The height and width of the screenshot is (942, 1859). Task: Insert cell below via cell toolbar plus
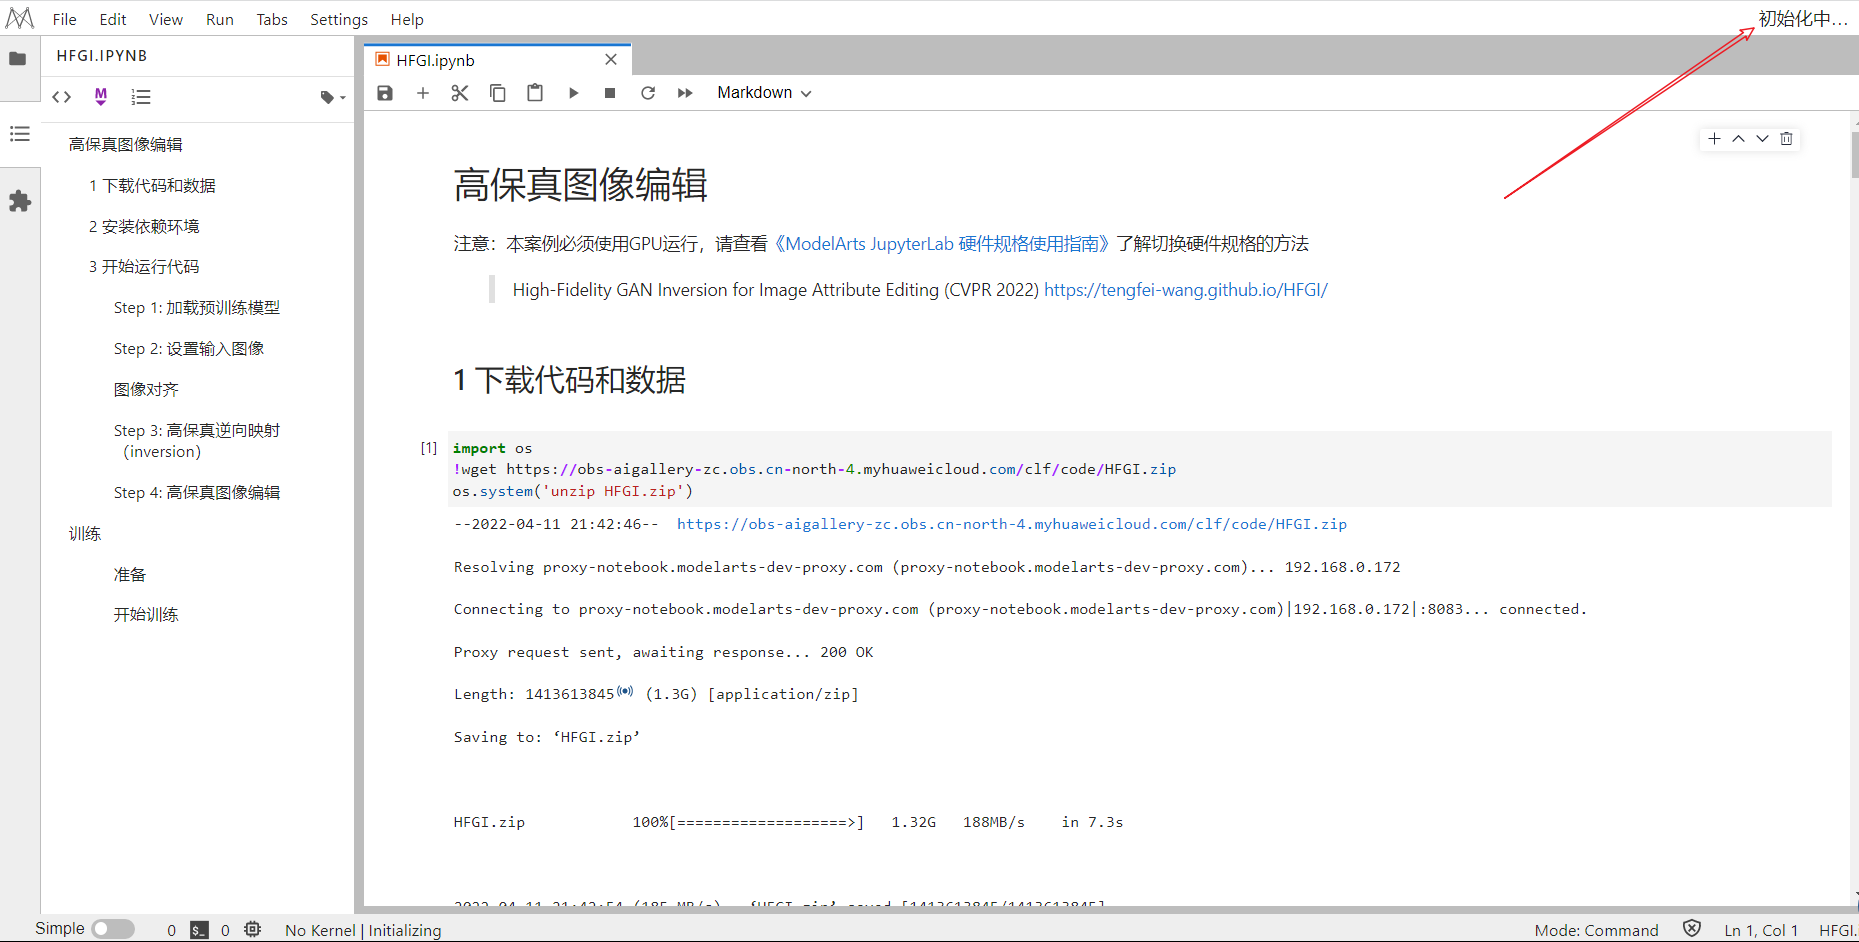pyautogui.click(x=1714, y=139)
